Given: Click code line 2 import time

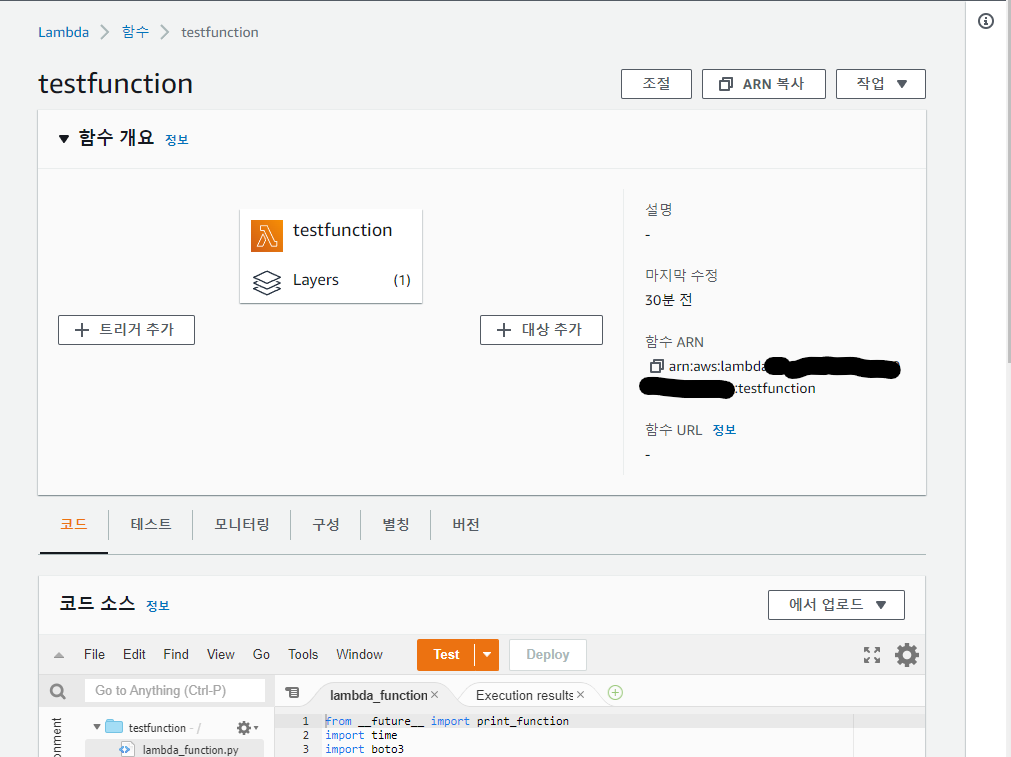Looking at the screenshot, I should pos(361,735).
